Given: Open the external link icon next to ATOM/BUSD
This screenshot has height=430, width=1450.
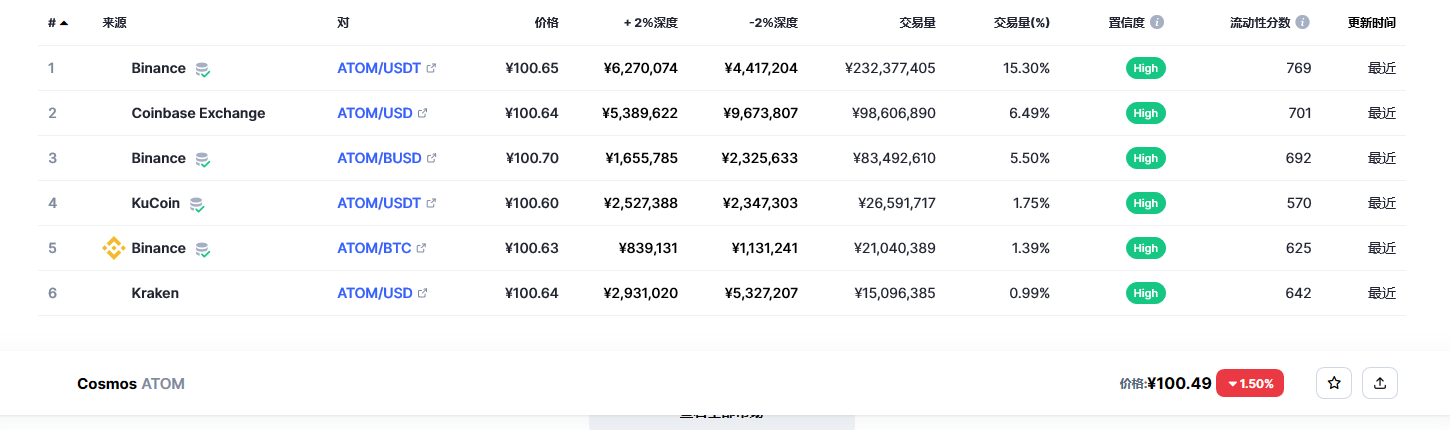Looking at the screenshot, I should point(431,158).
